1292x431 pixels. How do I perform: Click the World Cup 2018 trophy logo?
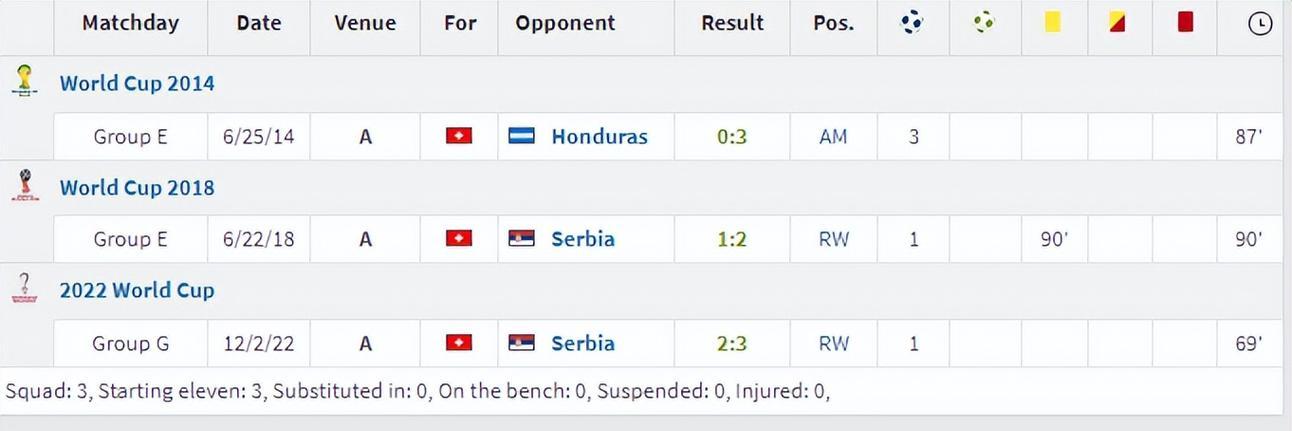tap(24, 185)
